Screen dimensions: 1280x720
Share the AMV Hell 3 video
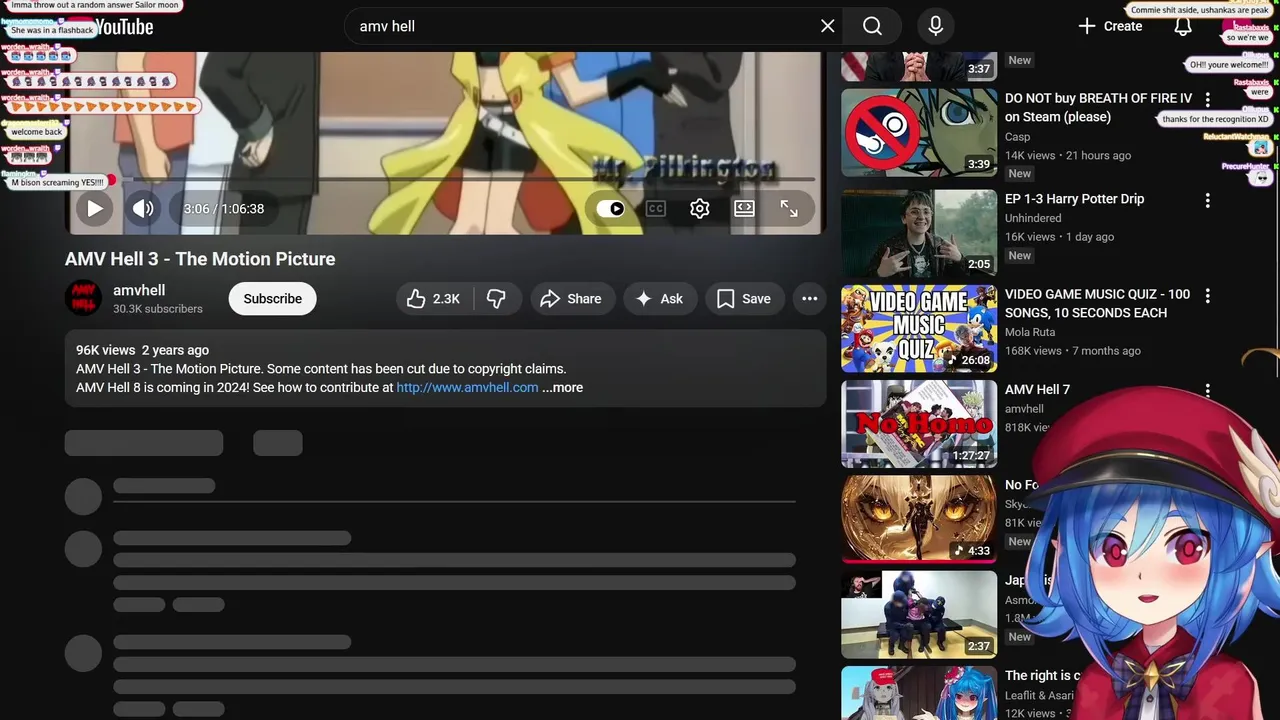coord(572,299)
